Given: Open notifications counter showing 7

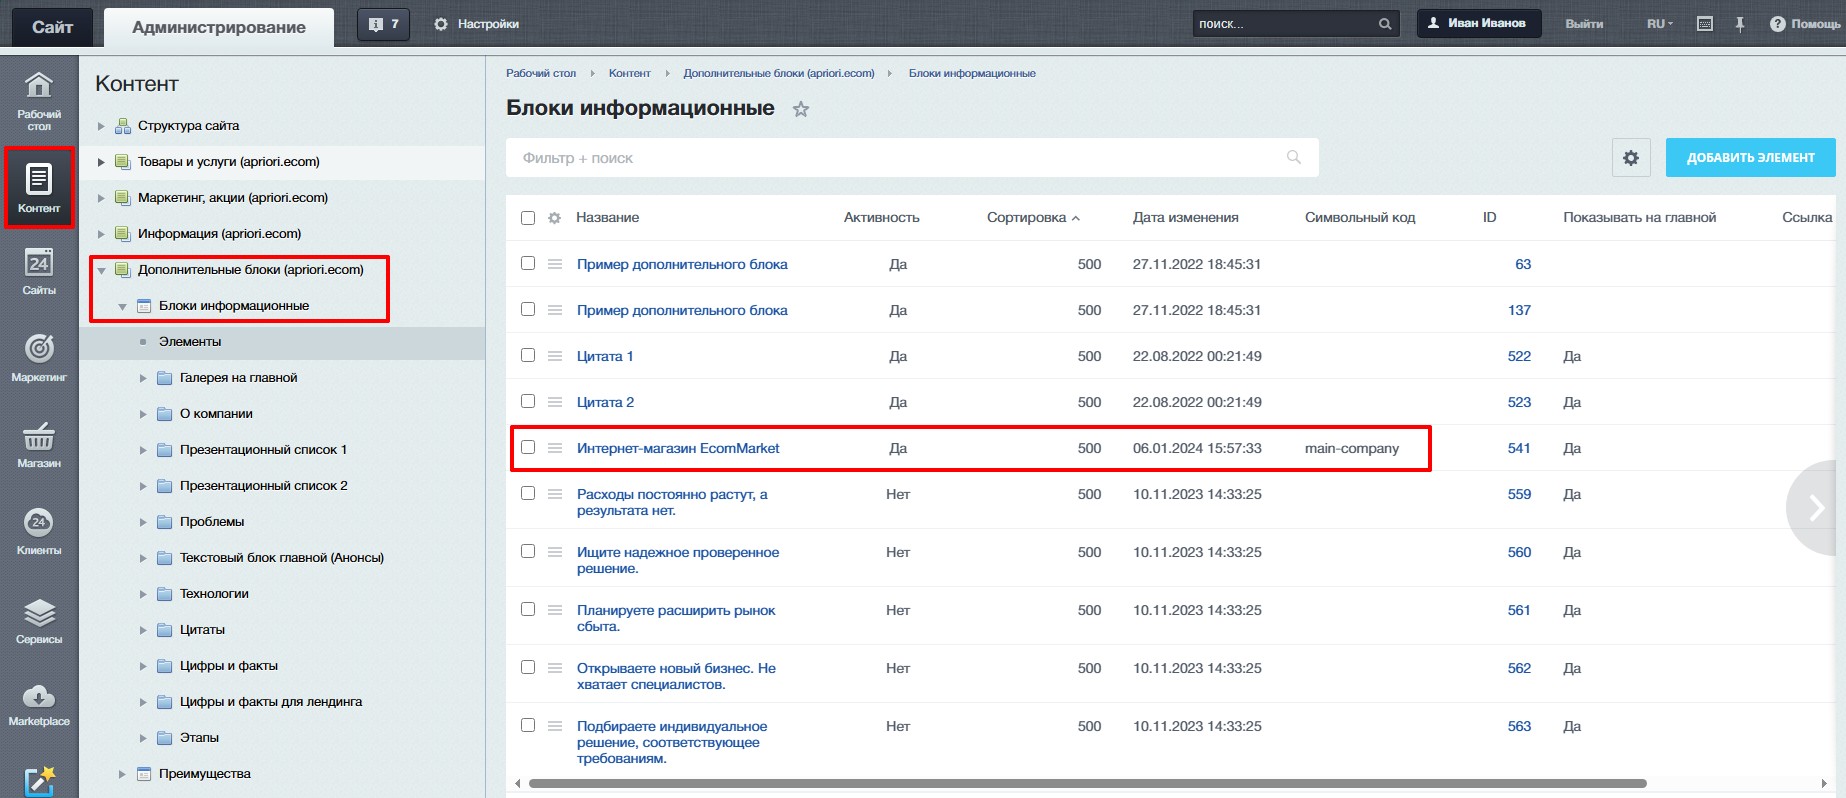Looking at the screenshot, I should (x=384, y=24).
